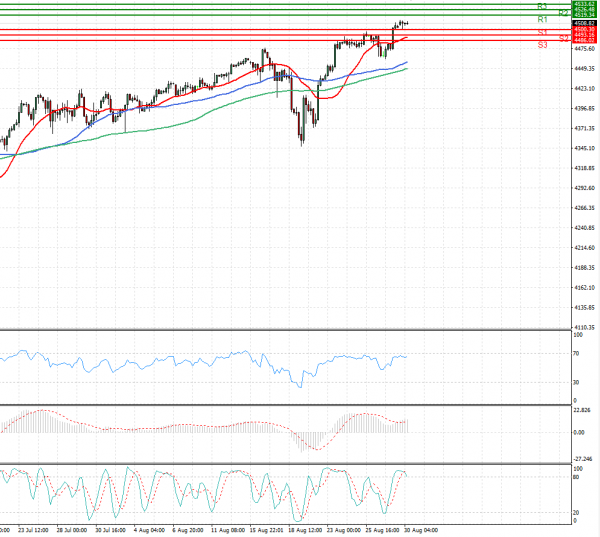Click the stochastic 80 level label
The image size is (600, 537).
coord(576,477)
